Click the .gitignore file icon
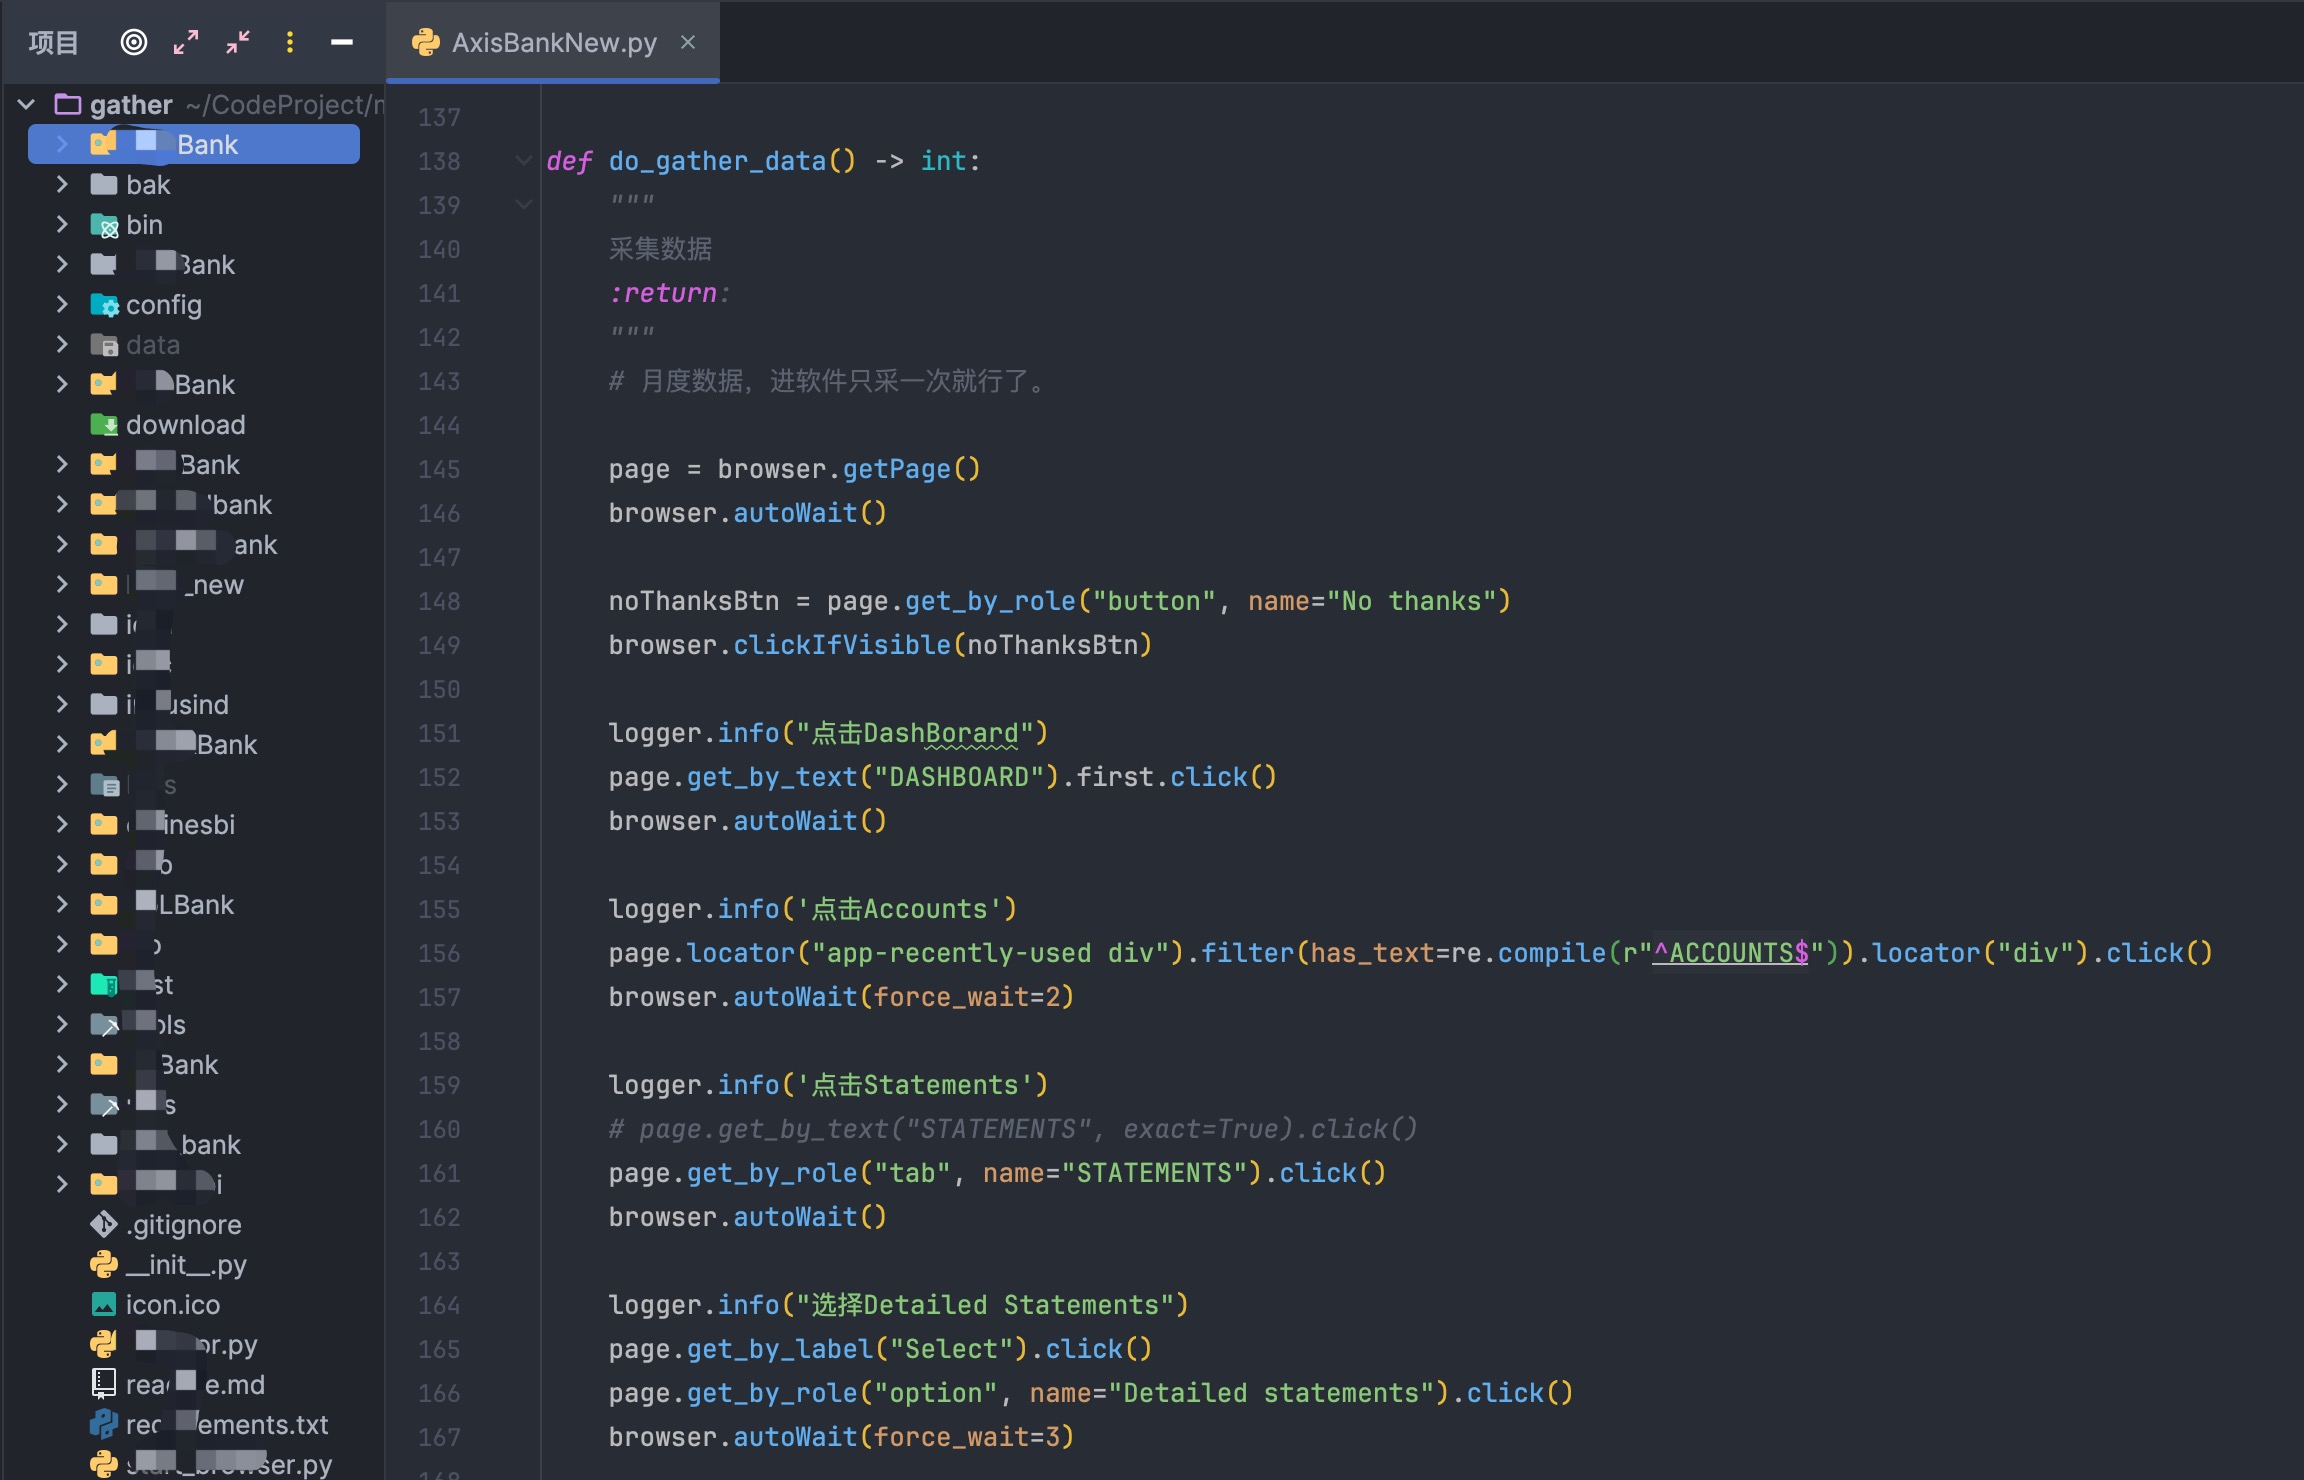 click(104, 1224)
